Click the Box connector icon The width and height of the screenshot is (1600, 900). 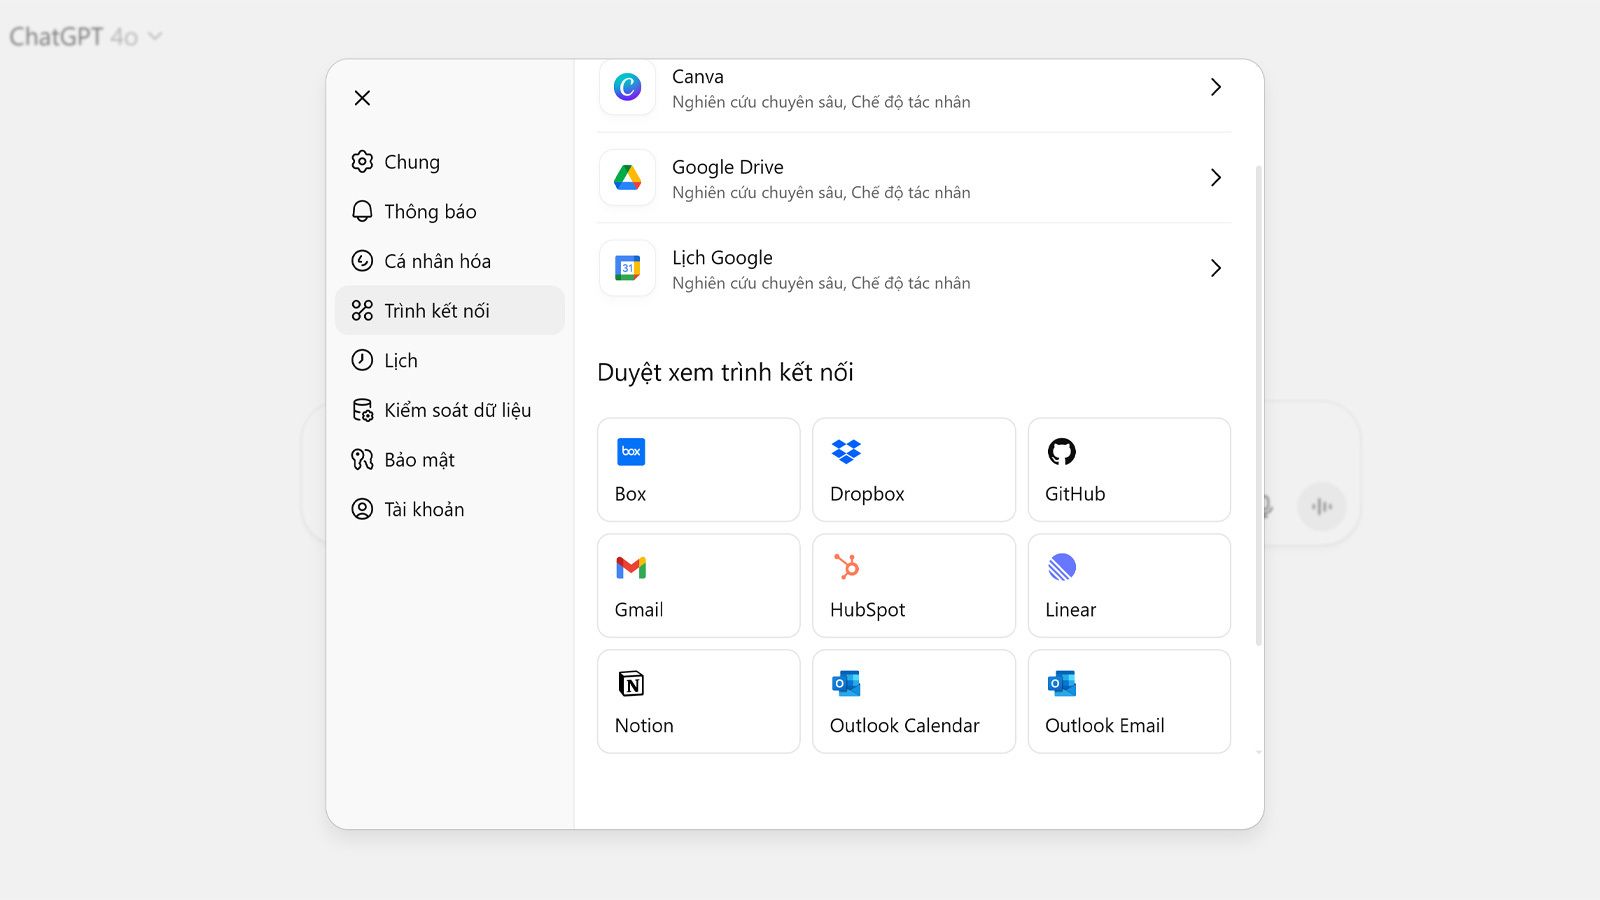(x=631, y=451)
